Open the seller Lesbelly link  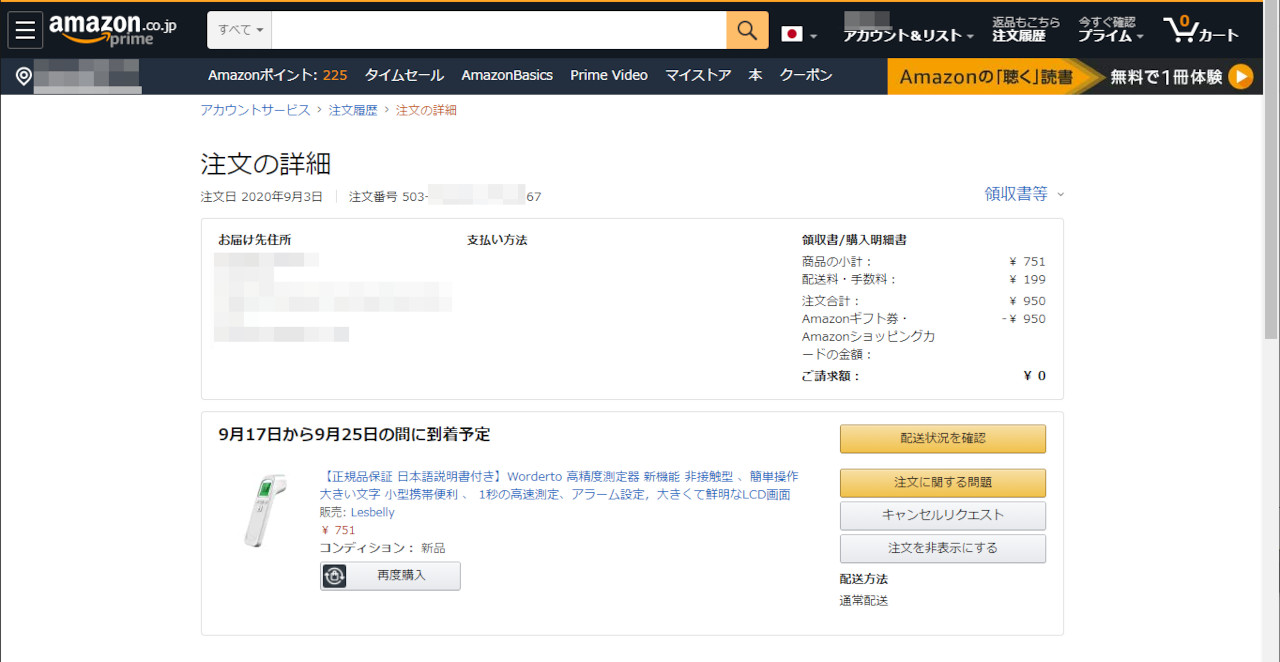373,512
